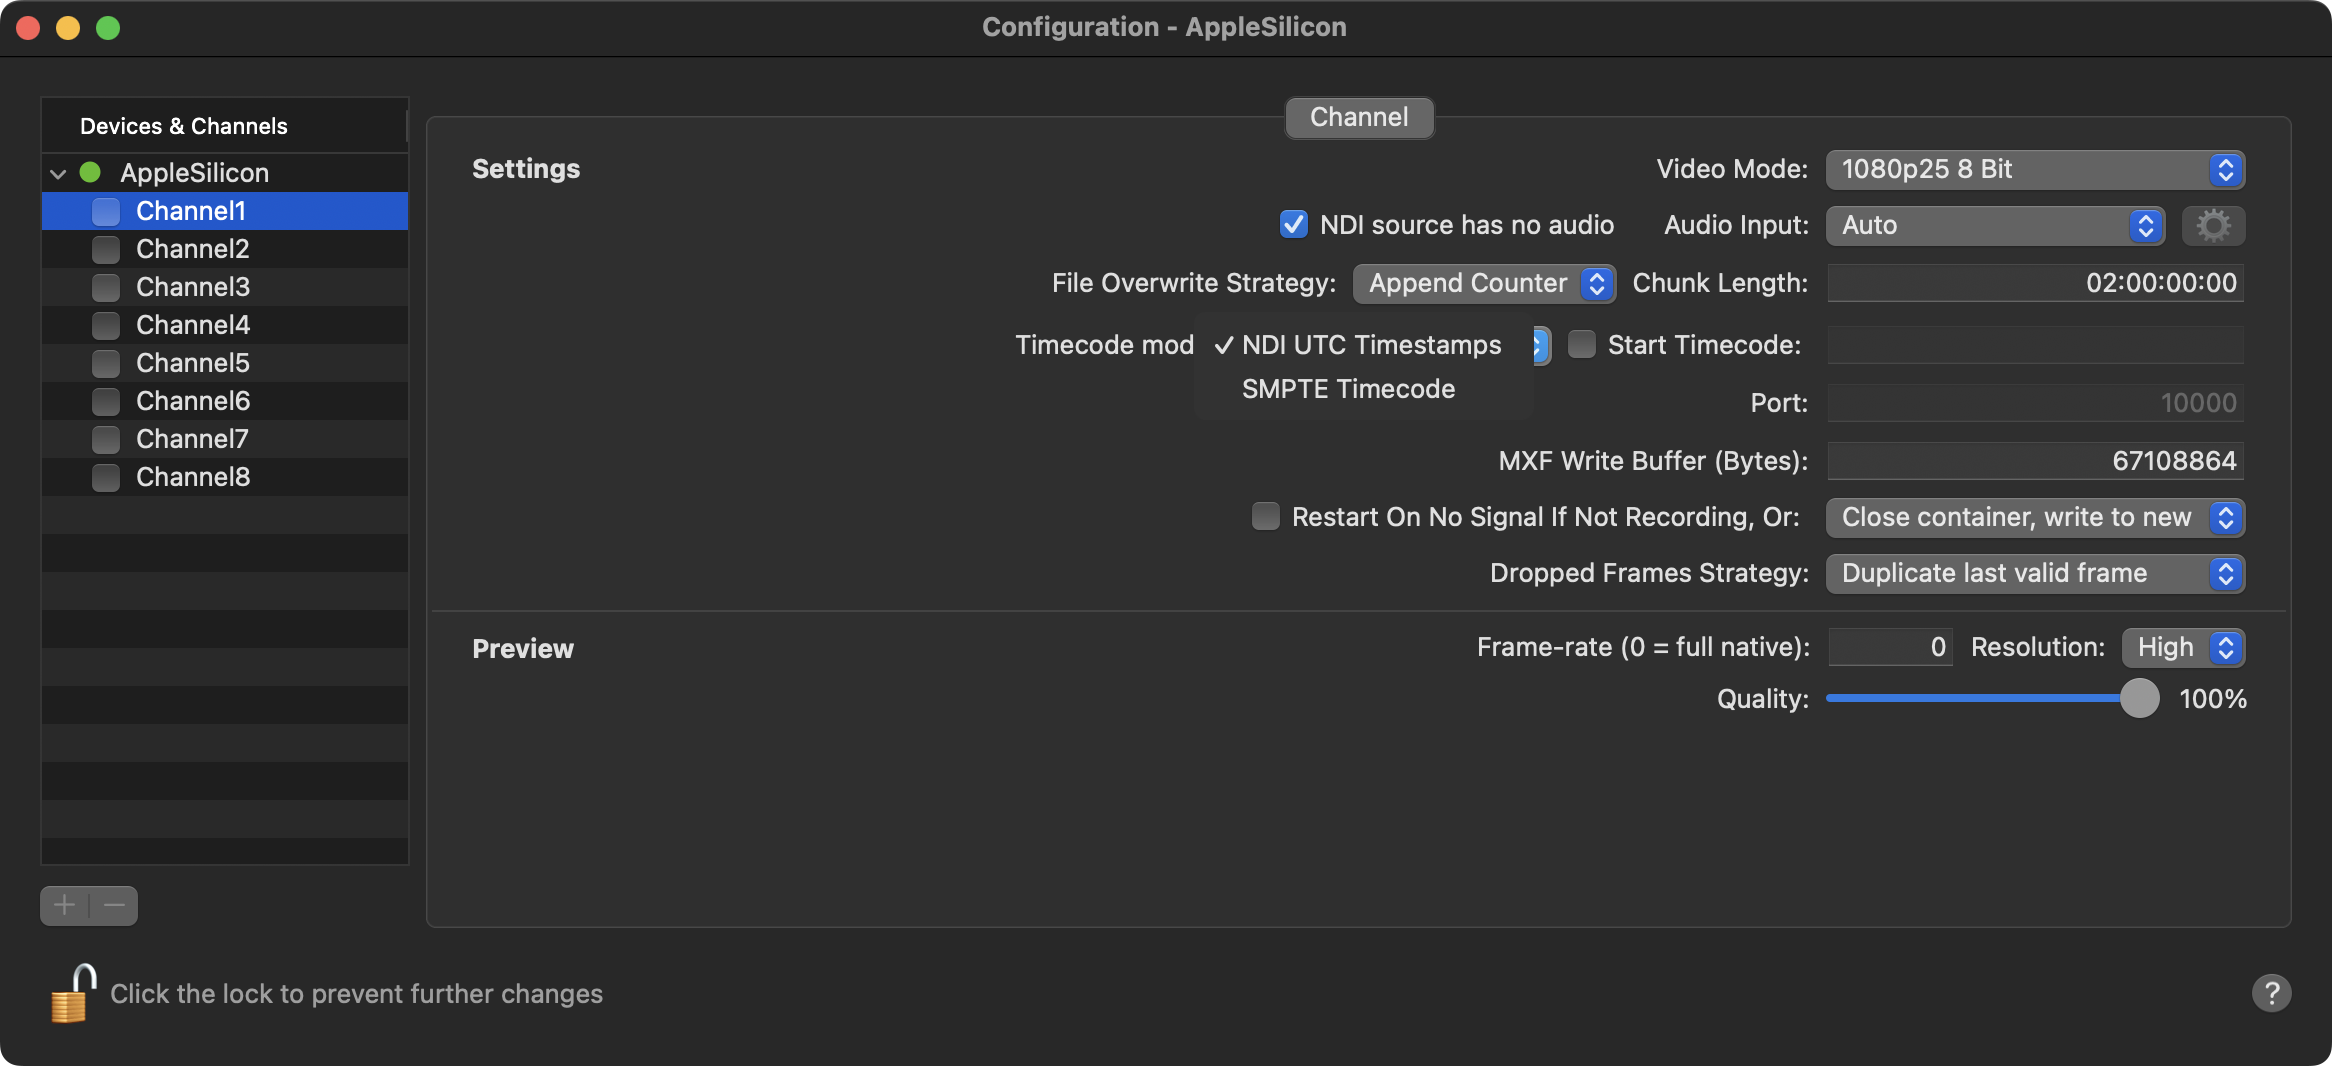Select Channel6 in the device list
Image resolution: width=2332 pixels, height=1066 pixels.
[225, 401]
